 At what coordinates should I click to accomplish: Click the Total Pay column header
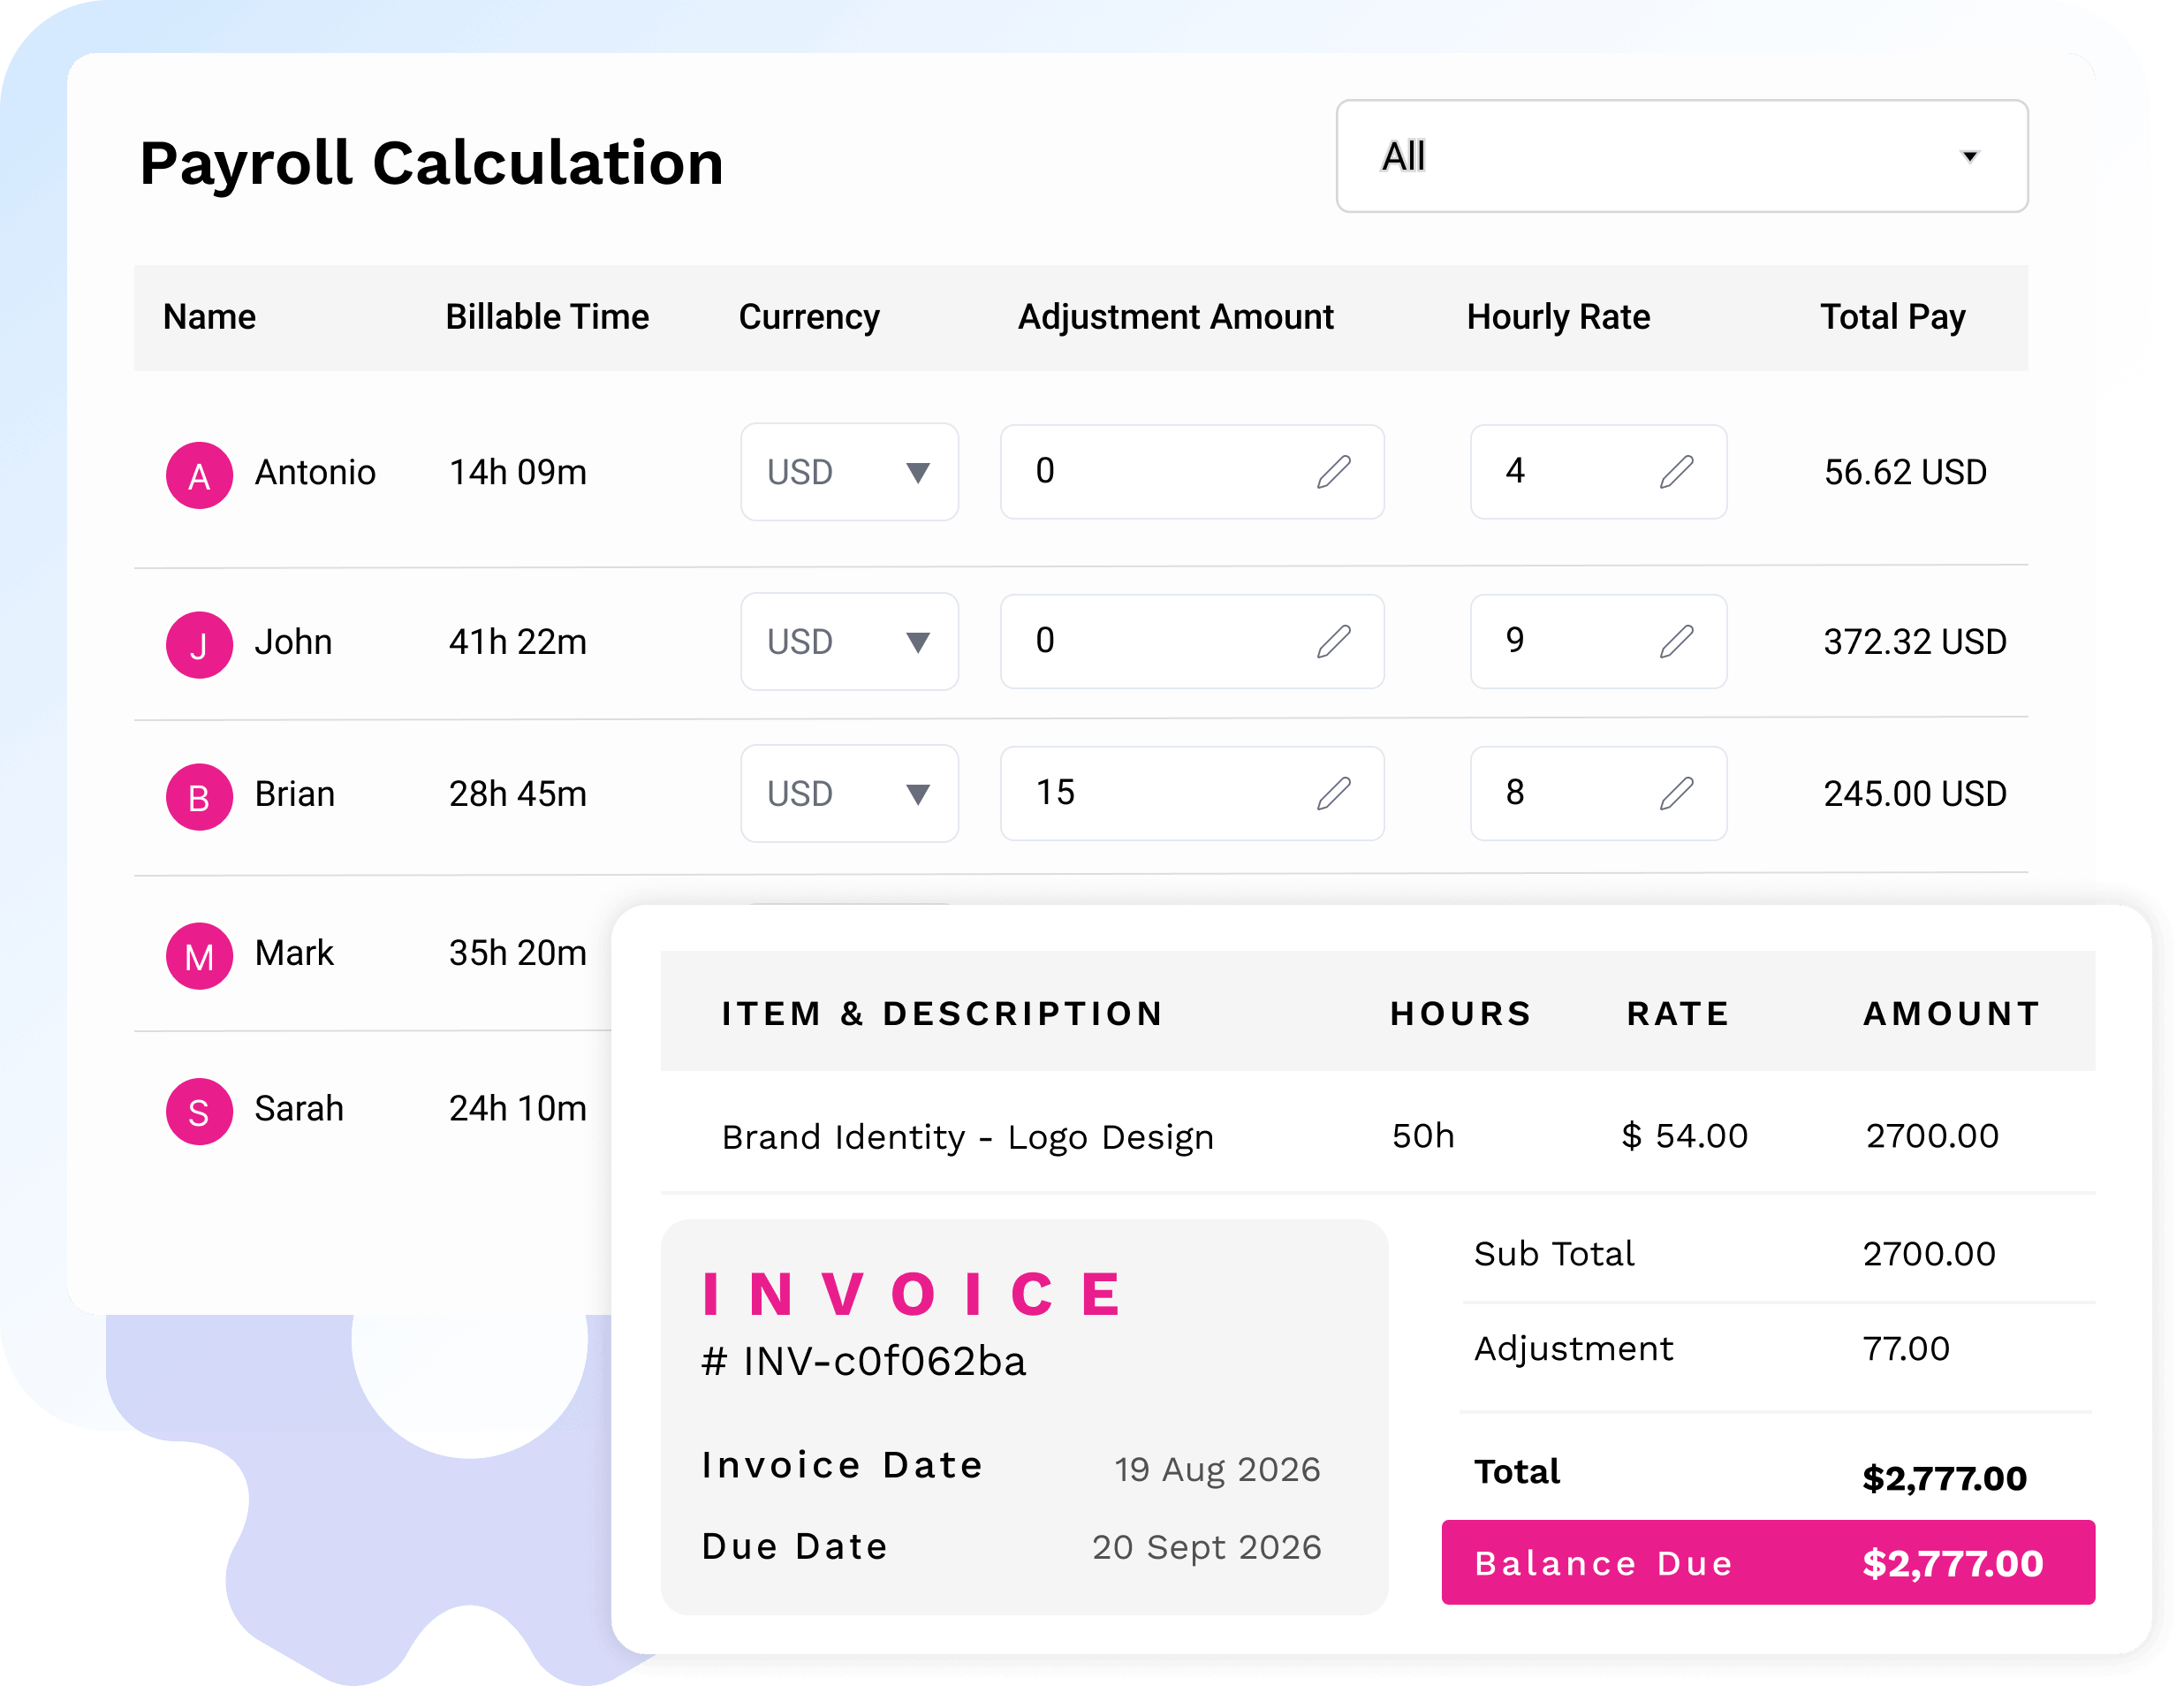coord(1892,317)
